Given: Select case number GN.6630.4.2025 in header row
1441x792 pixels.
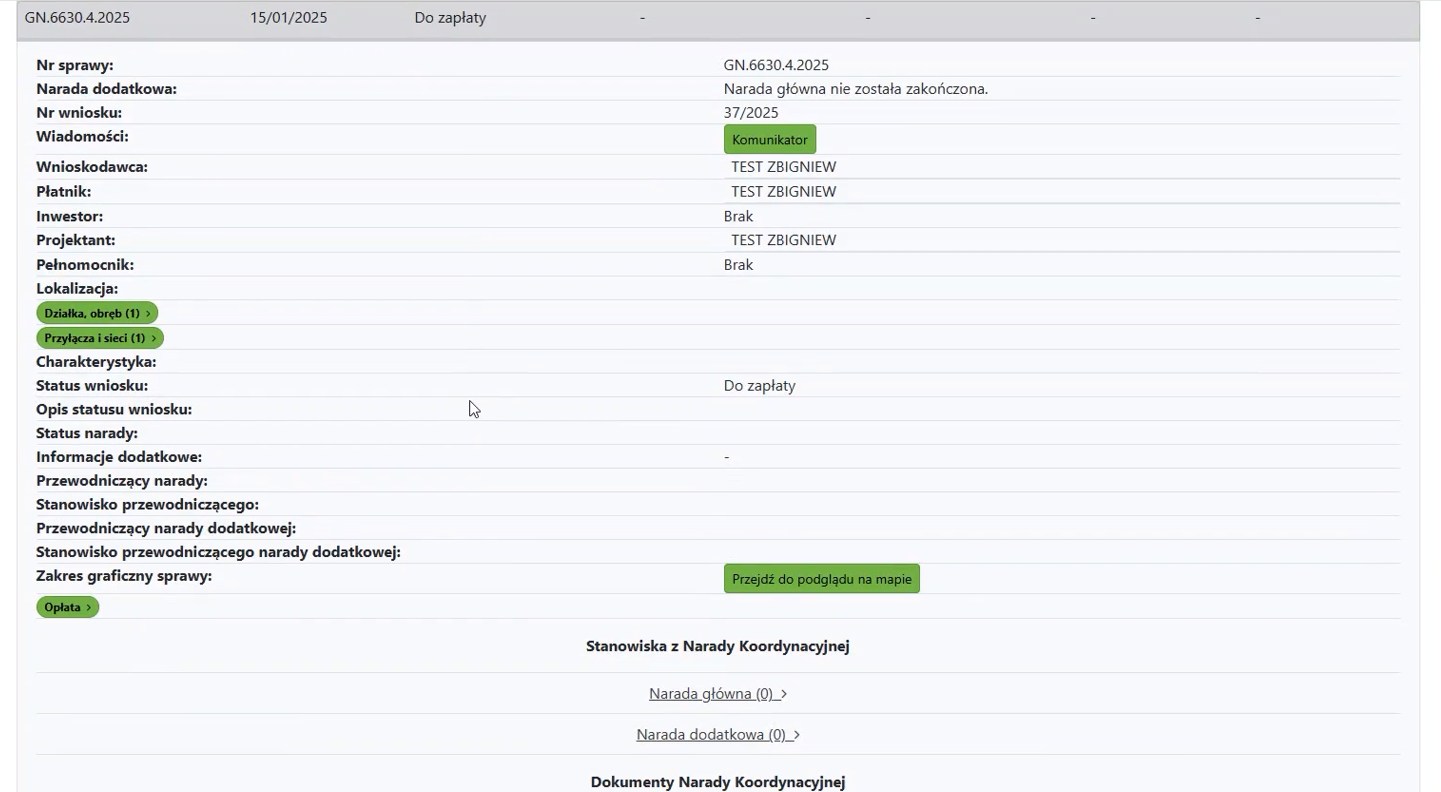Looking at the screenshot, I should click(x=77, y=18).
